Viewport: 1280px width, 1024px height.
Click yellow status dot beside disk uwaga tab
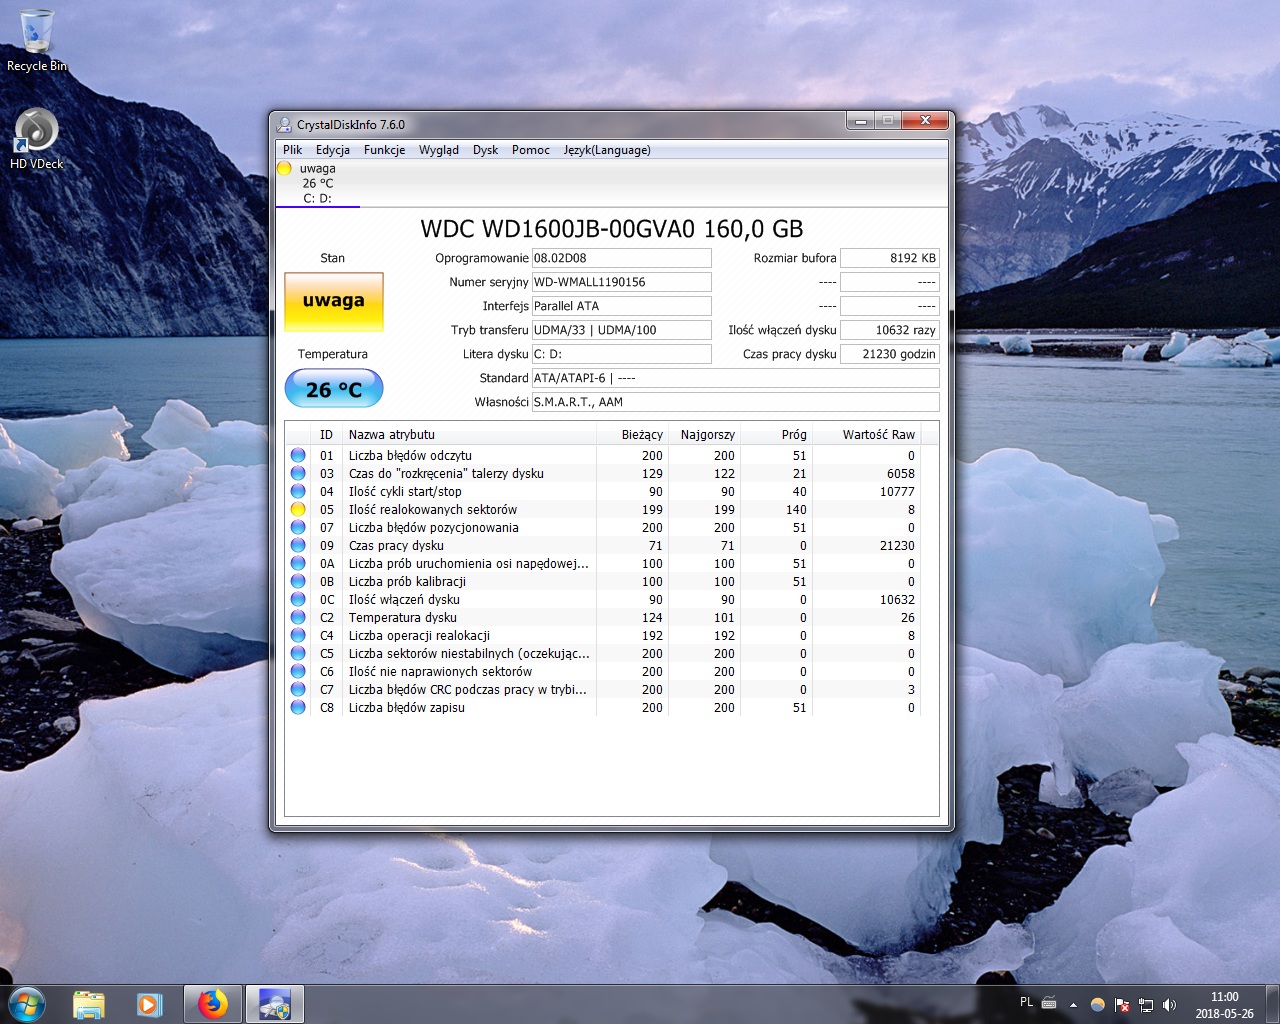(x=284, y=168)
